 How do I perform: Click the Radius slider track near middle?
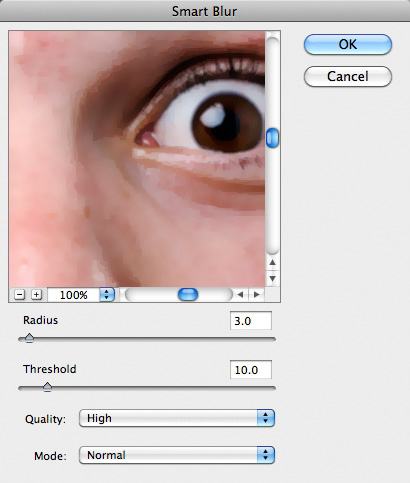(x=147, y=339)
